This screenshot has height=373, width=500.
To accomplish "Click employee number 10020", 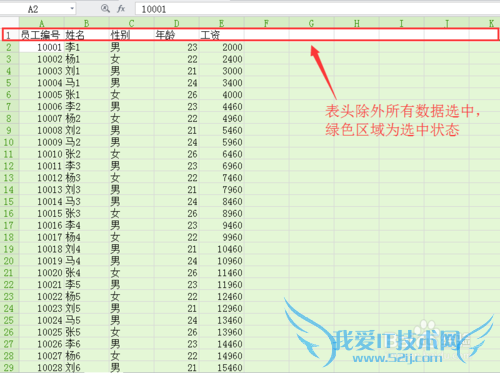I will (42, 273).
